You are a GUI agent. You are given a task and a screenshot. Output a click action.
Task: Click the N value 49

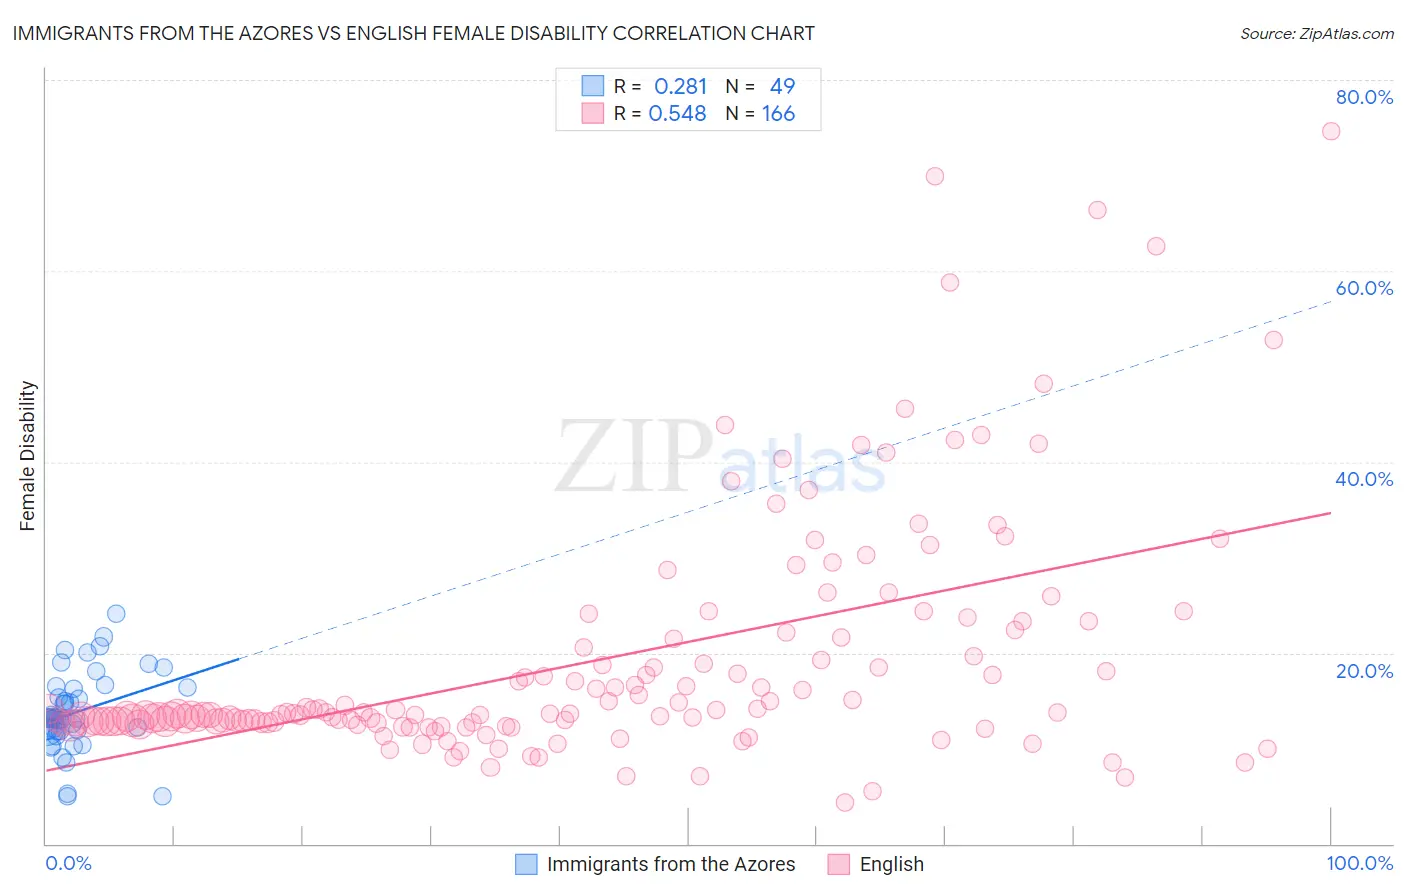click(x=782, y=86)
